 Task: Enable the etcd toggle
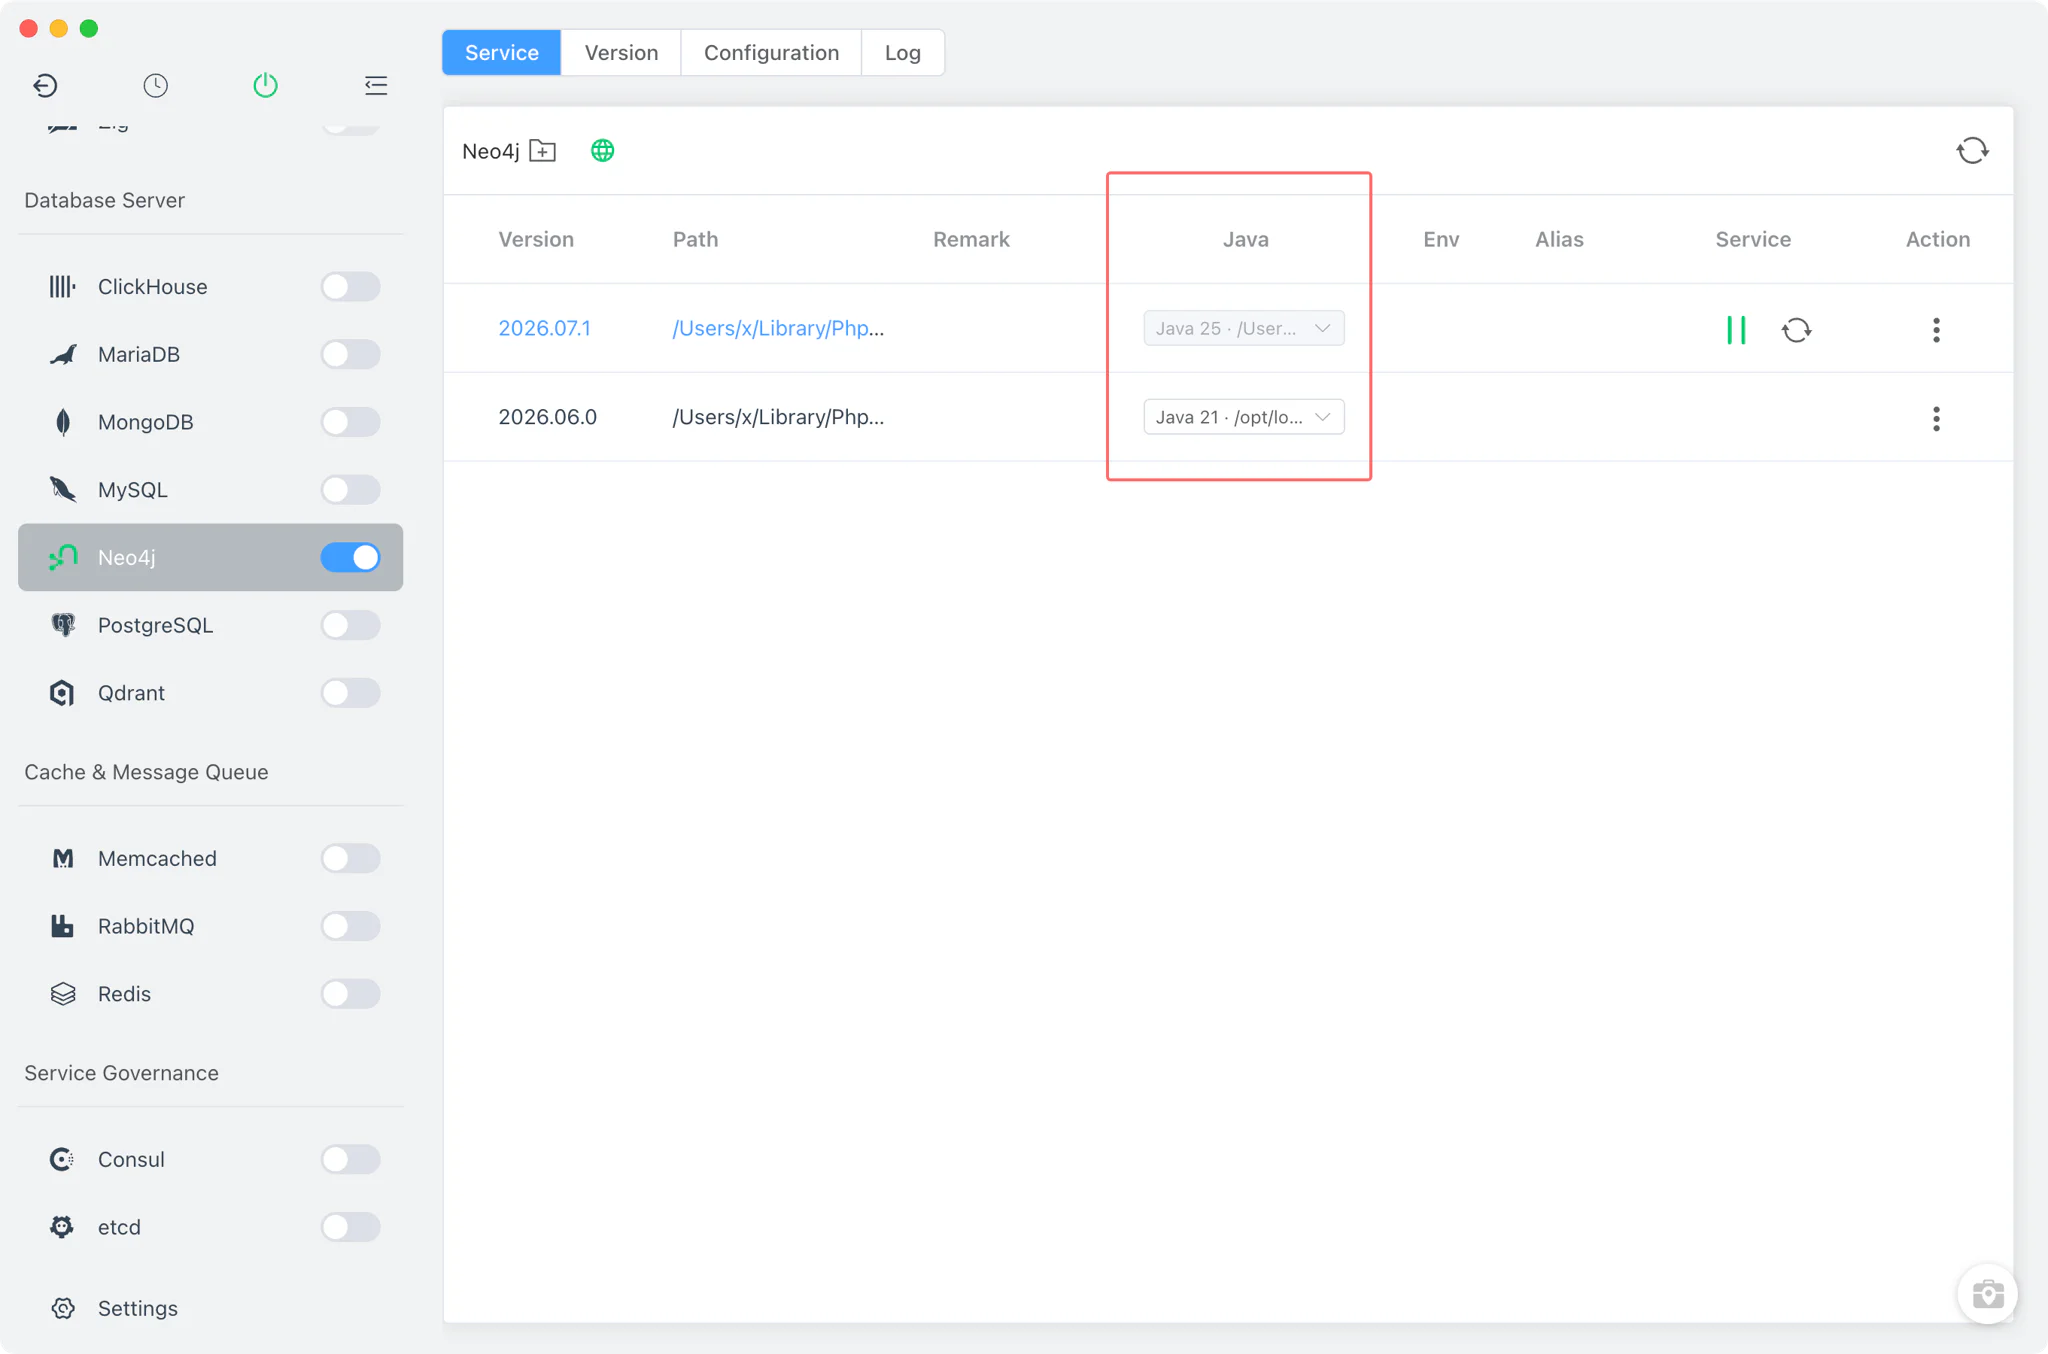[x=350, y=1227]
